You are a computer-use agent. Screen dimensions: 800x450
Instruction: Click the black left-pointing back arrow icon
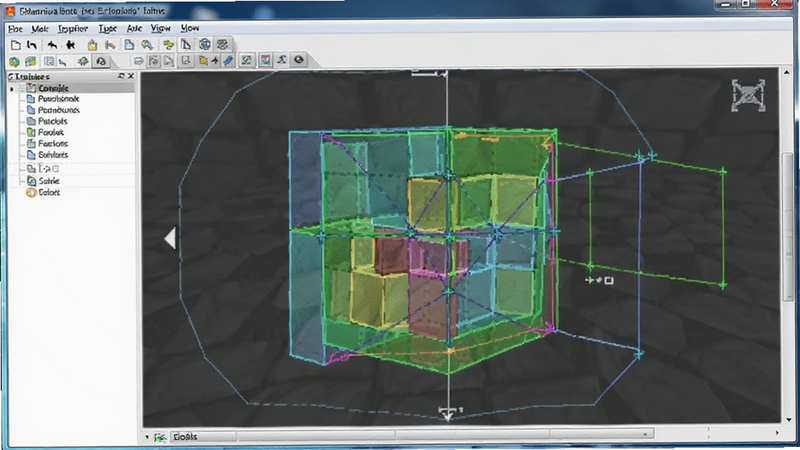pos(52,45)
